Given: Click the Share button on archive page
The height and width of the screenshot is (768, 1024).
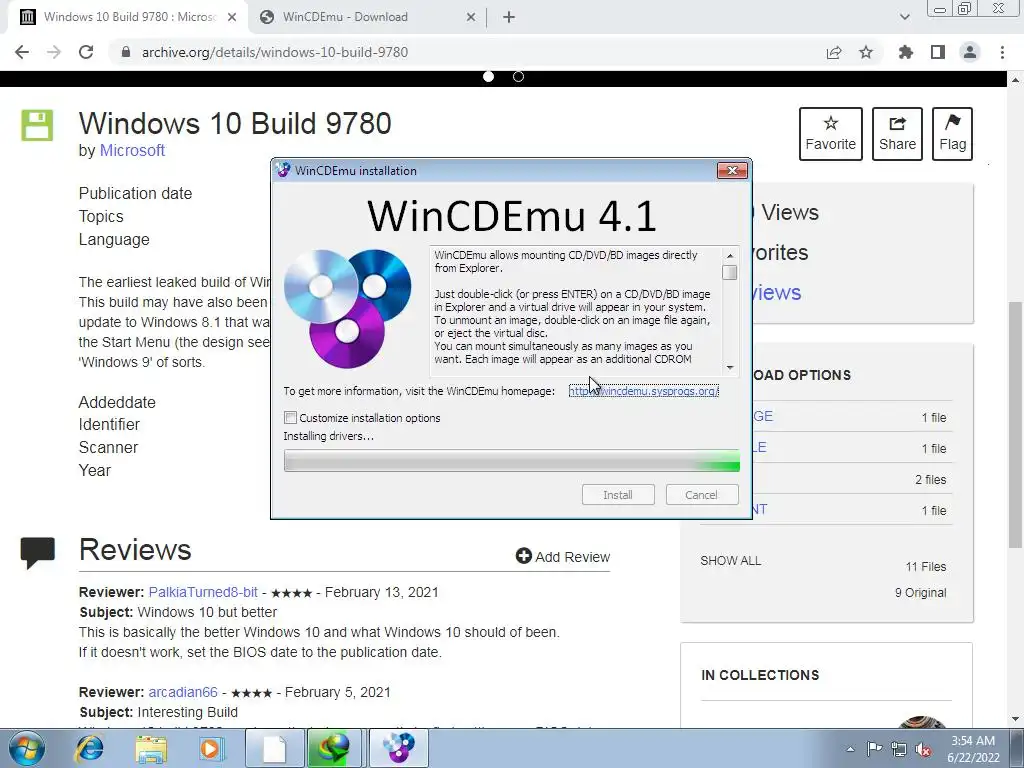Looking at the screenshot, I should click(x=897, y=134).
